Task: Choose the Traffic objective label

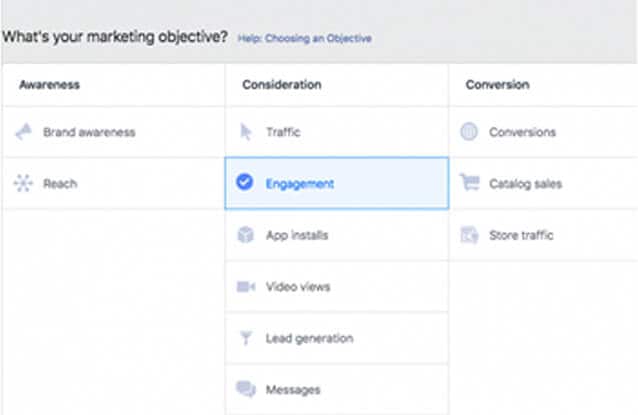Action: (x=283, y=132)
